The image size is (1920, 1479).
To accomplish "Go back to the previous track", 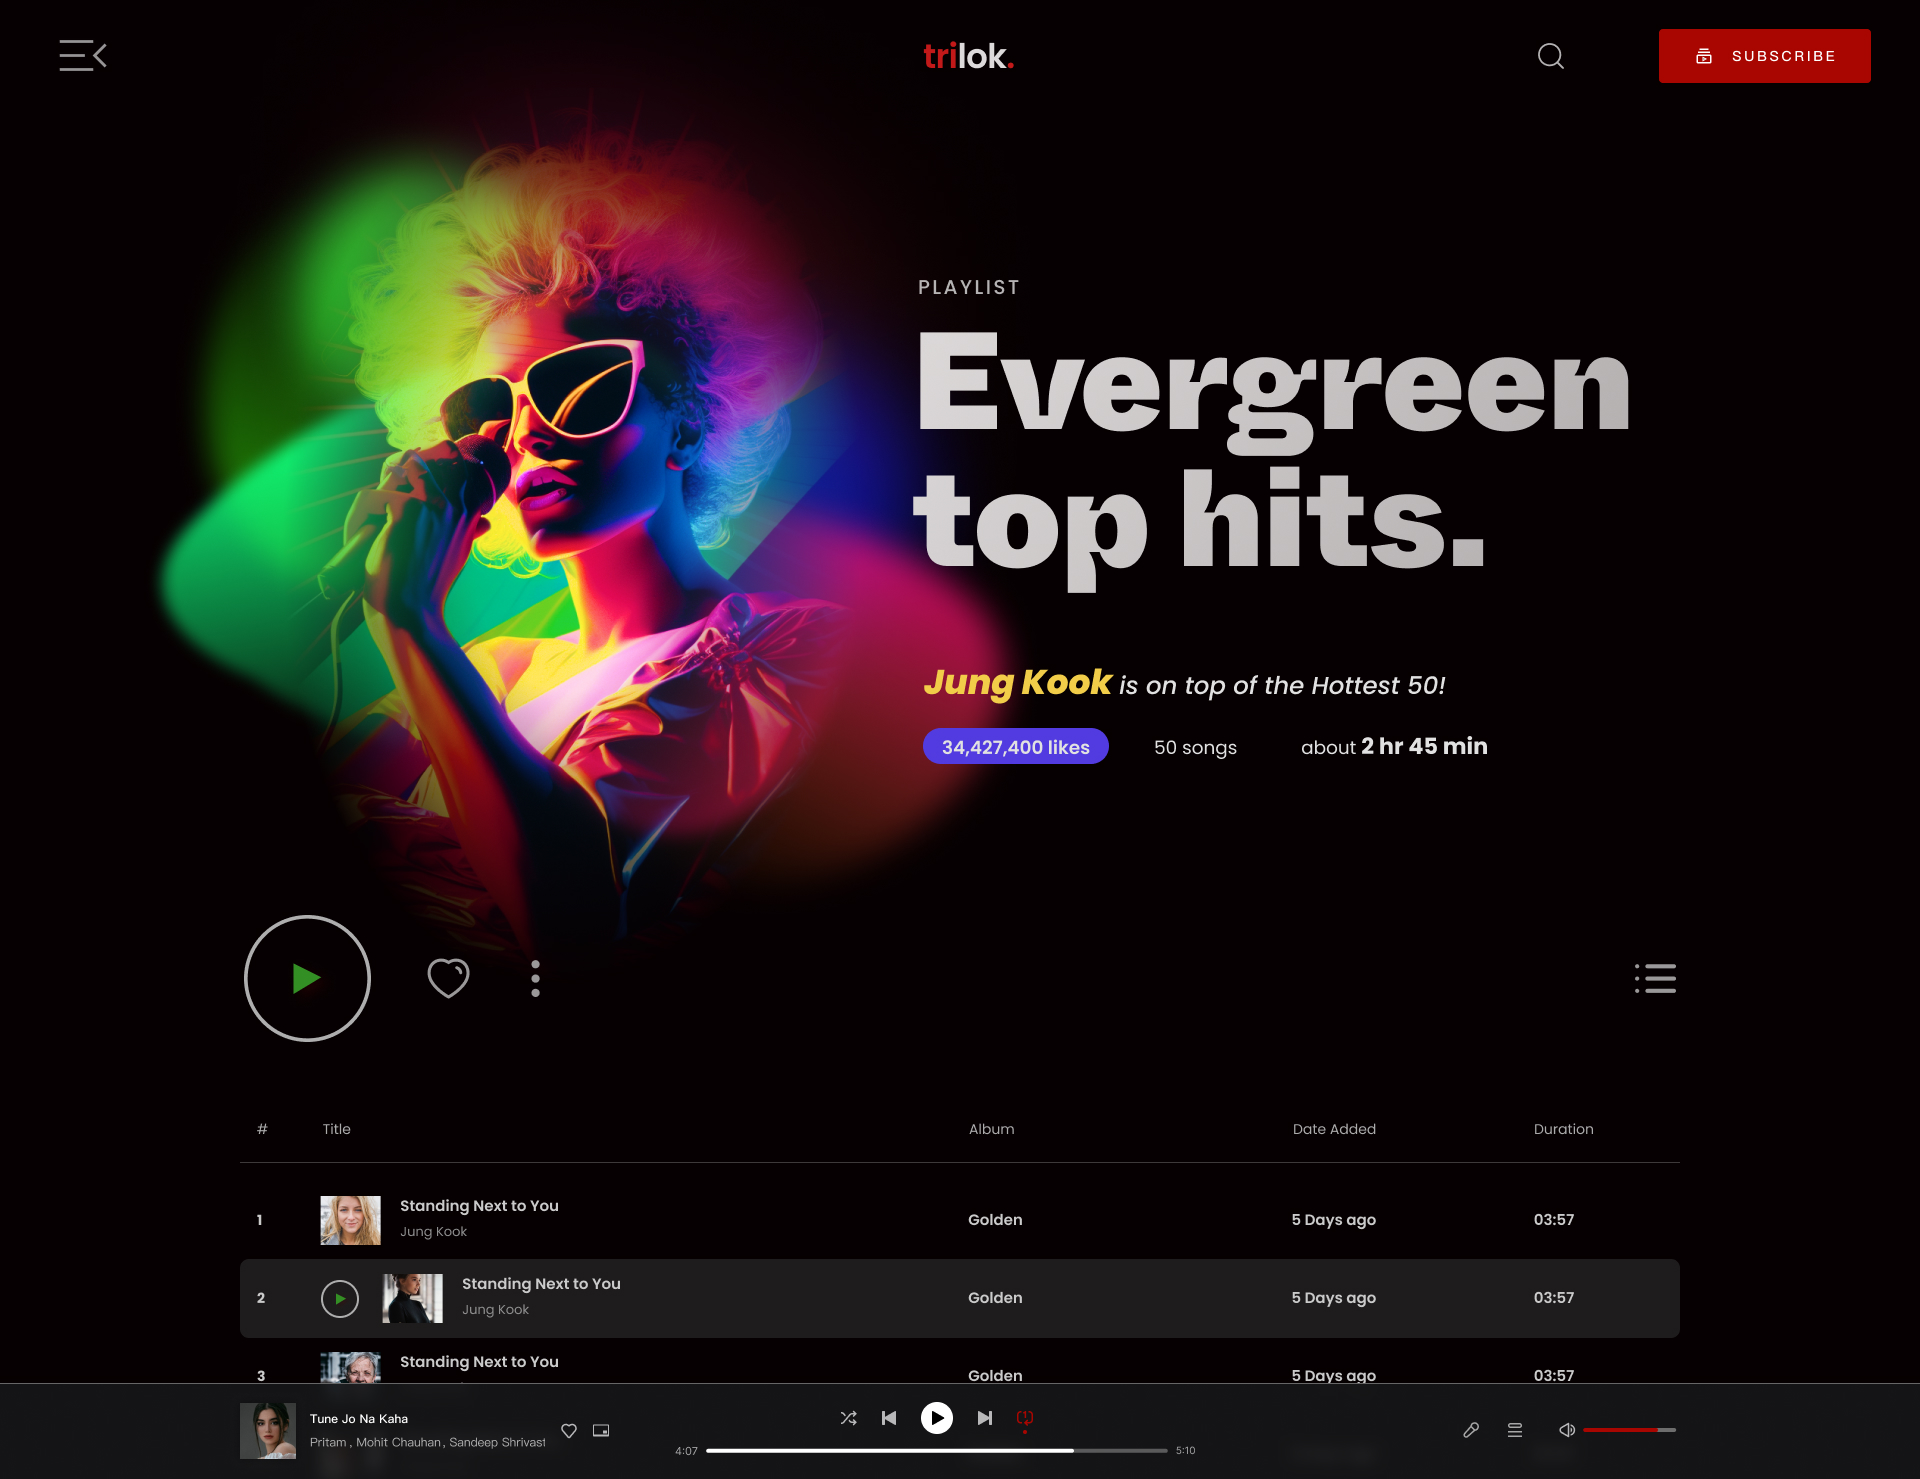I will [x=888, y=1417].
